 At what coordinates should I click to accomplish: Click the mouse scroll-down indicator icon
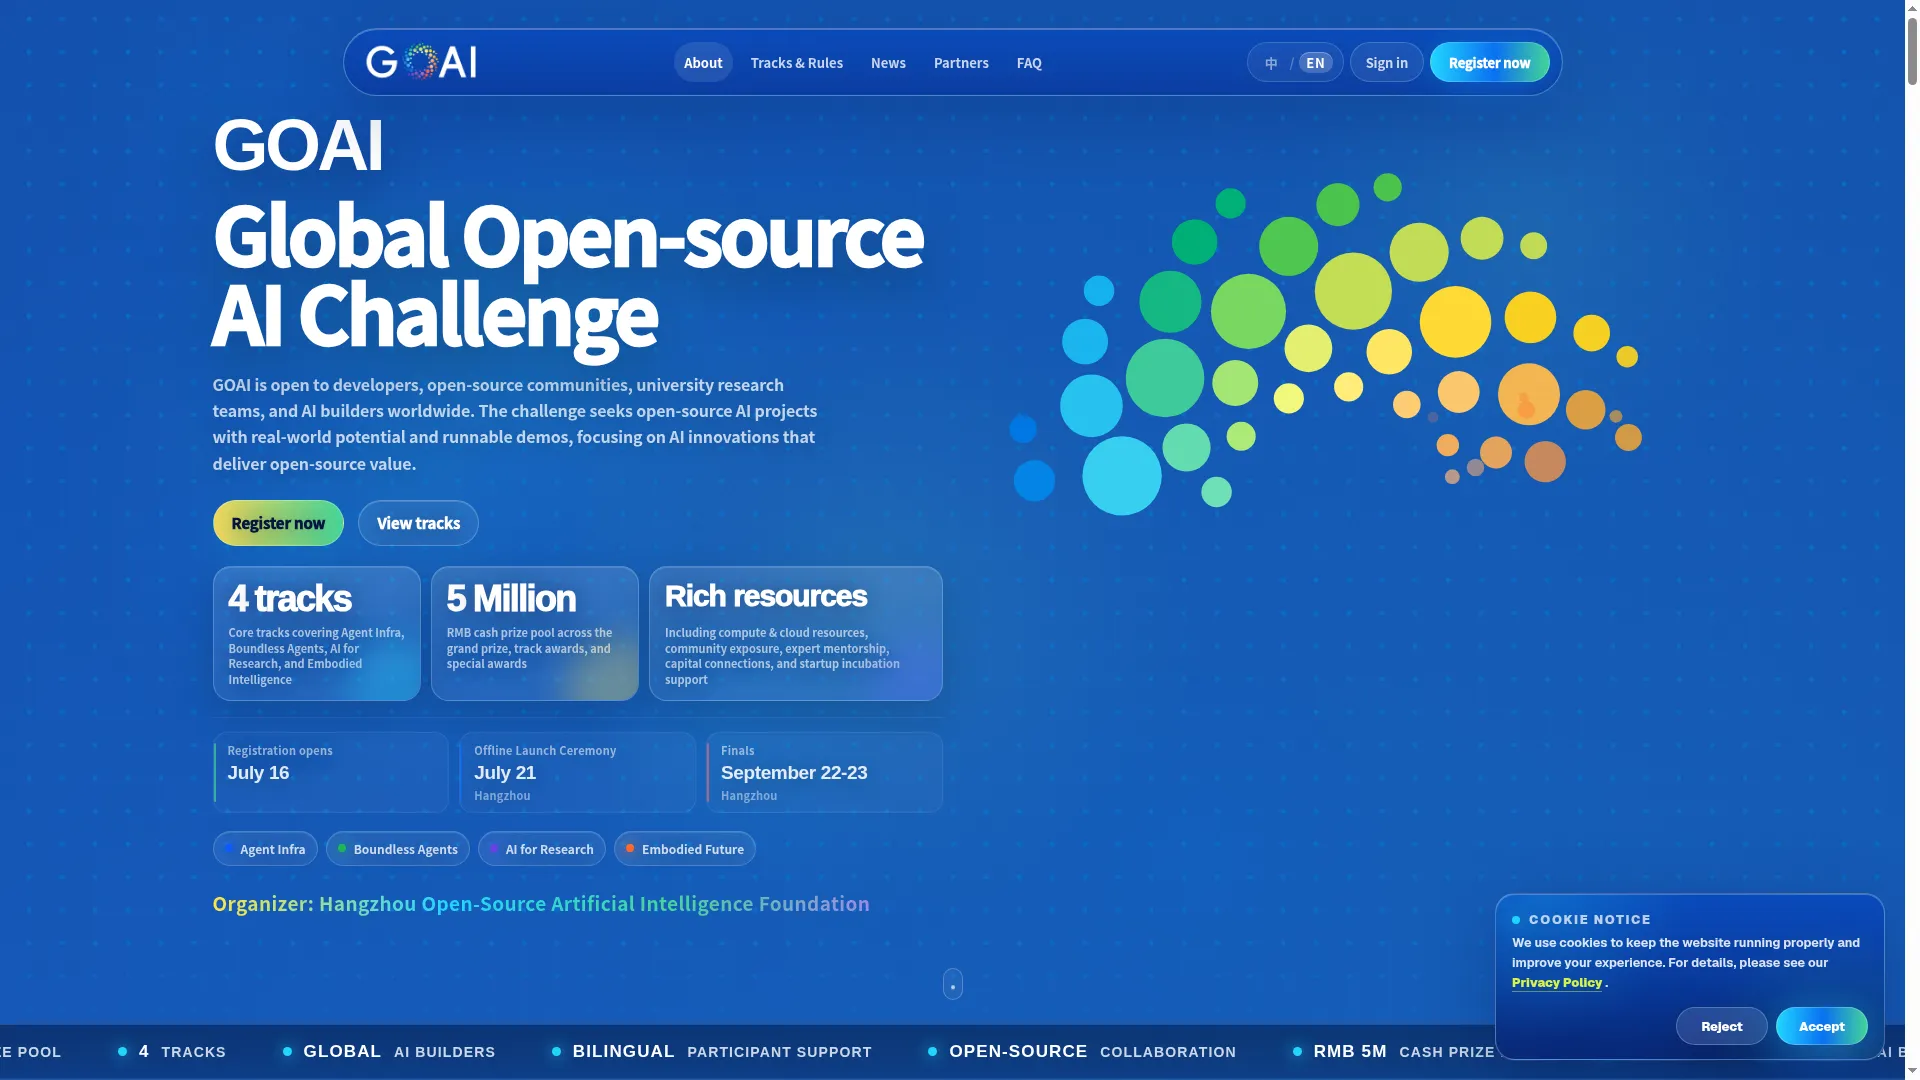(x=953, y=984)
